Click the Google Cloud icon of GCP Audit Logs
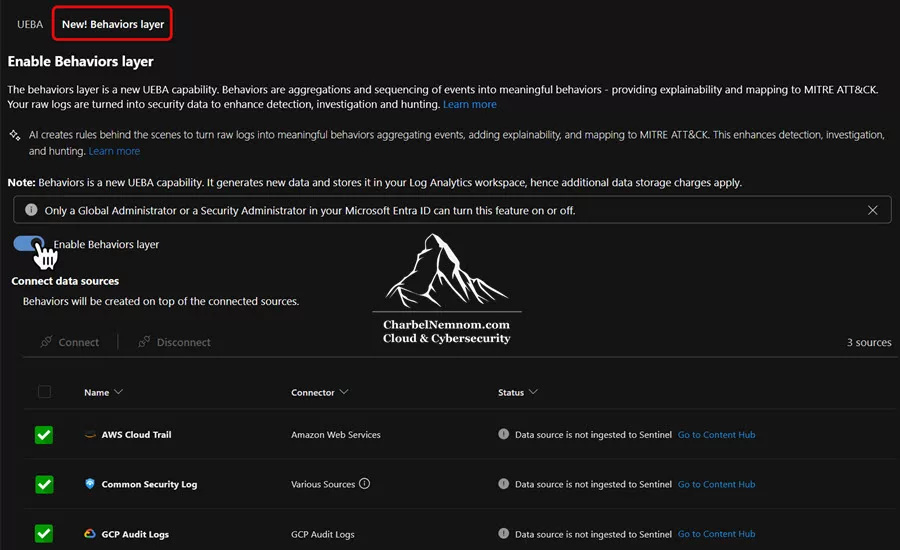900x550 pixels. (x=90, y=533)
